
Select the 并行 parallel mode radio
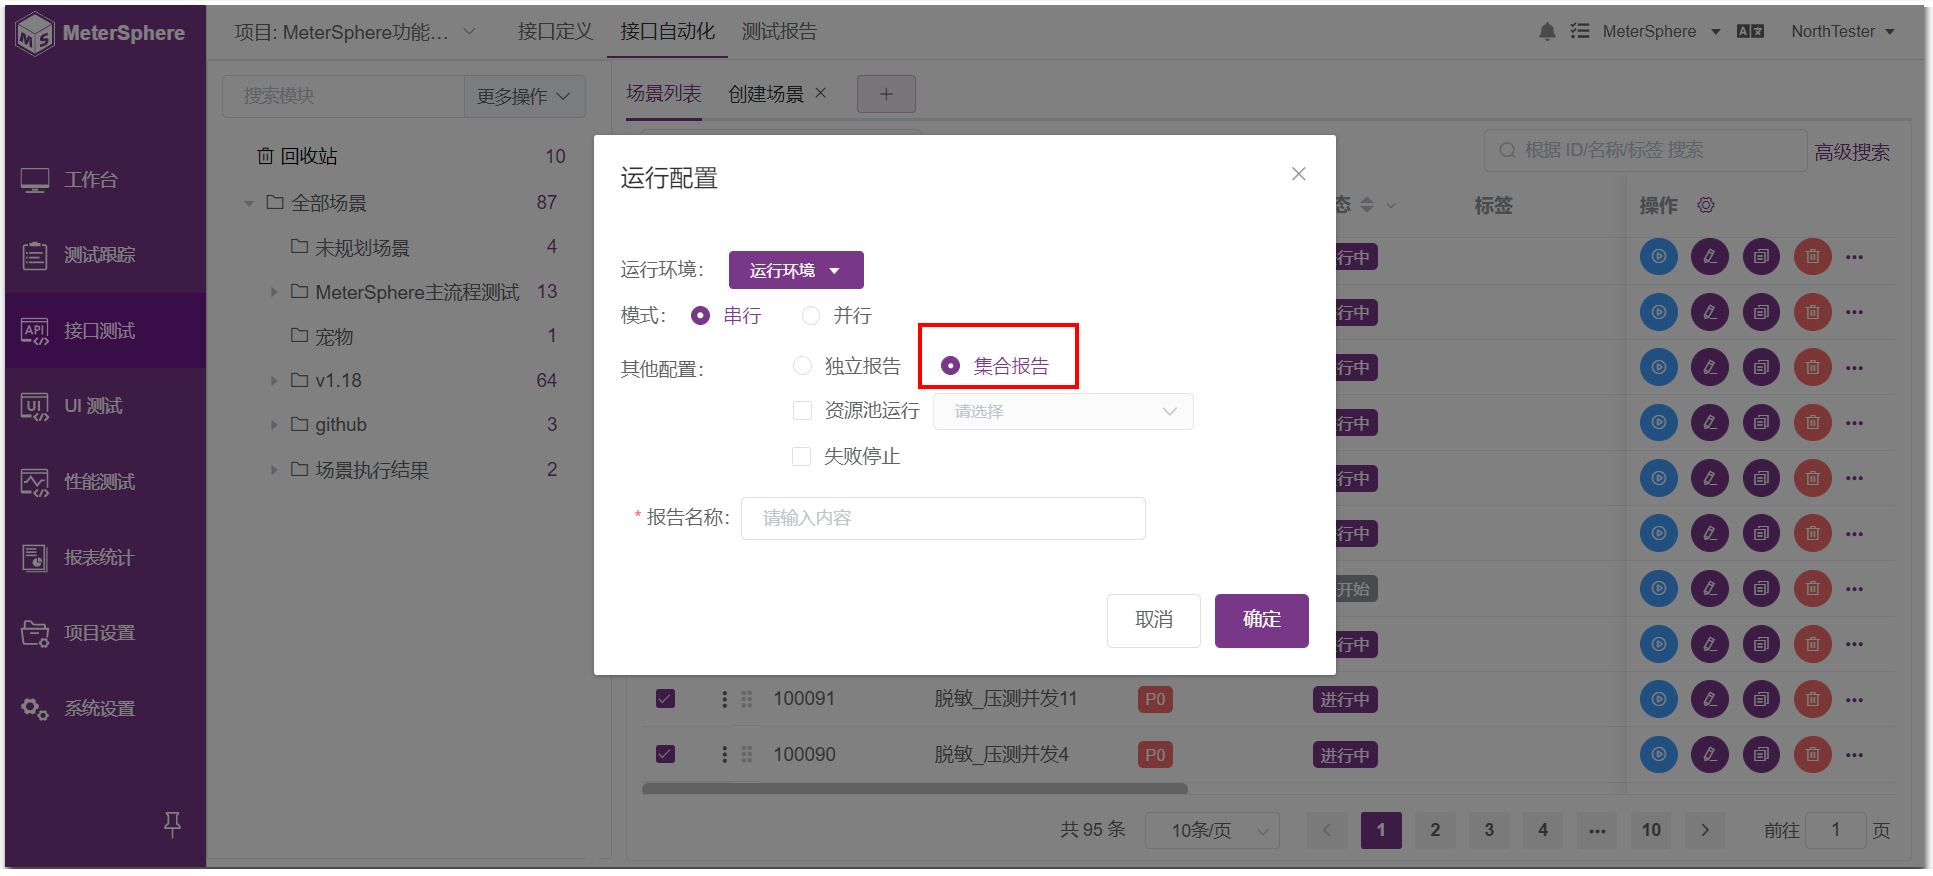[811, 316]
